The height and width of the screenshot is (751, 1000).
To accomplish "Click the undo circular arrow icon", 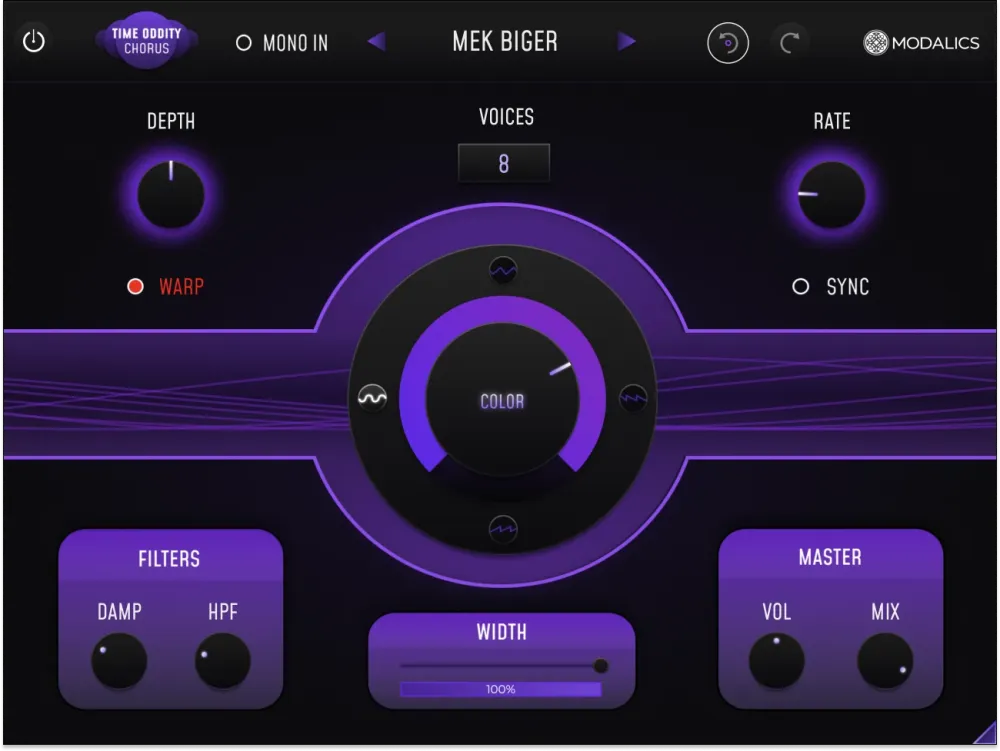I will [728, 43].
